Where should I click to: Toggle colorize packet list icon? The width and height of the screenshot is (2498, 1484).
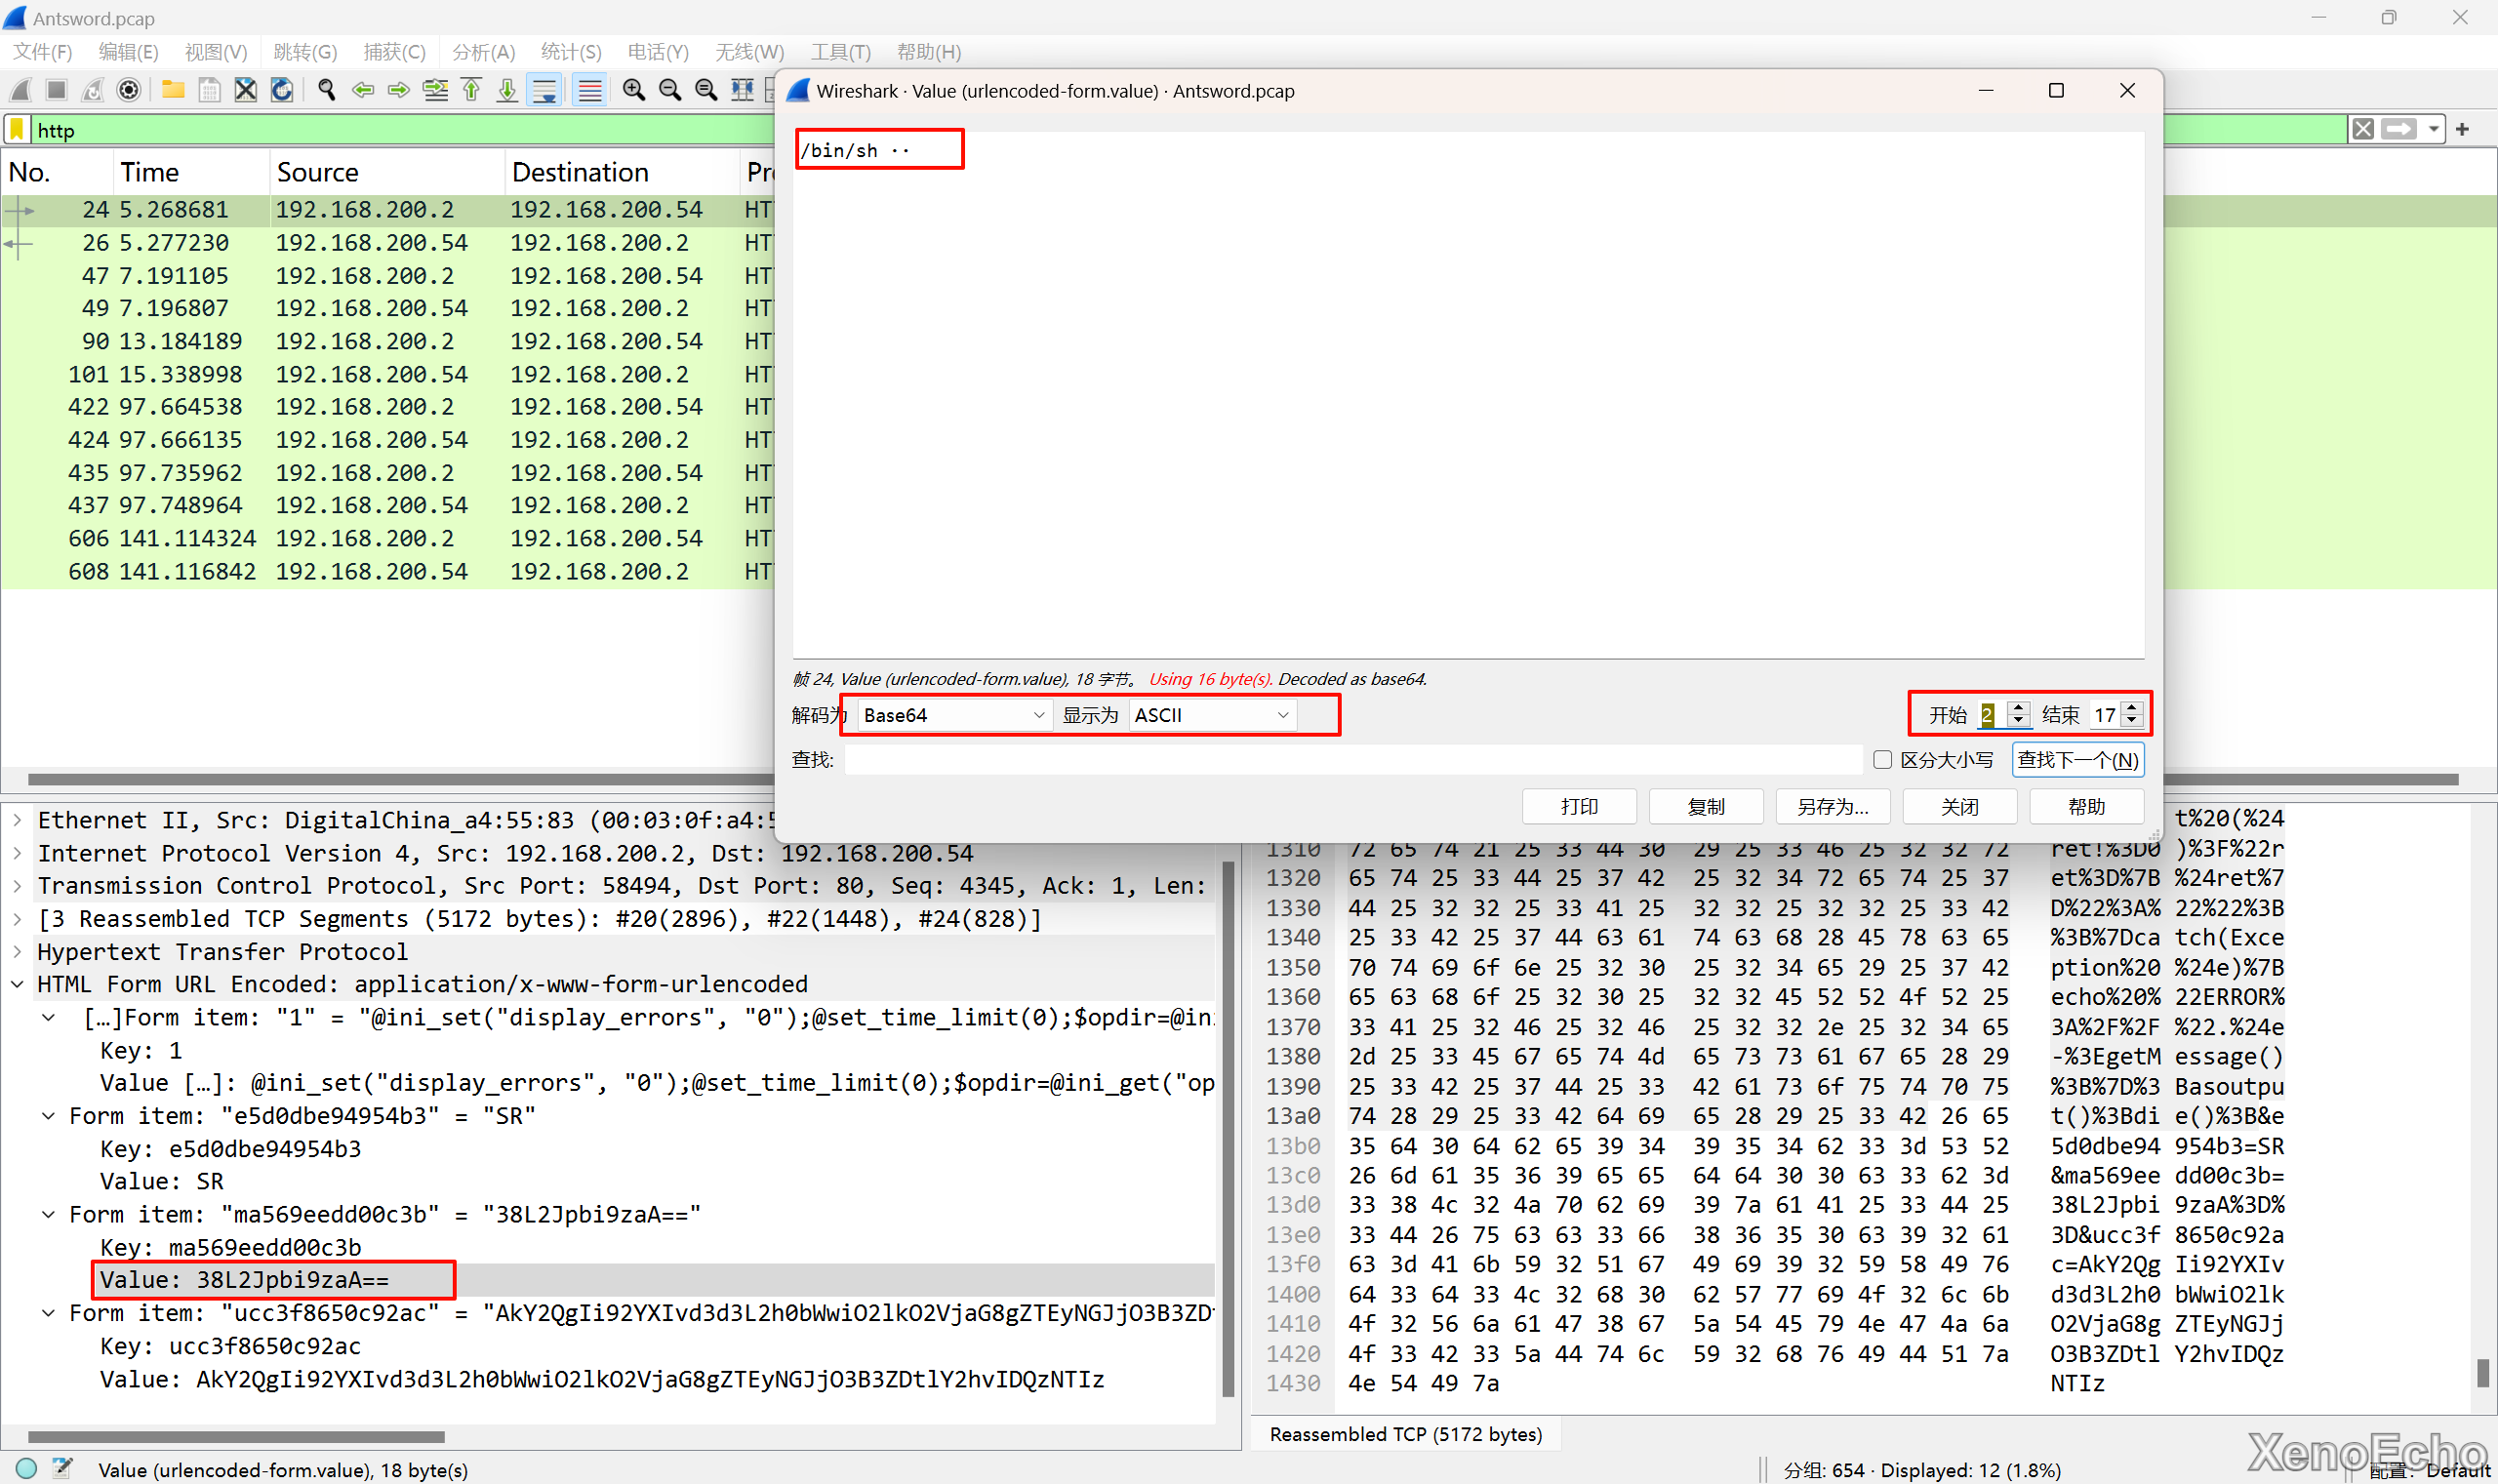[x=590, y=90]
